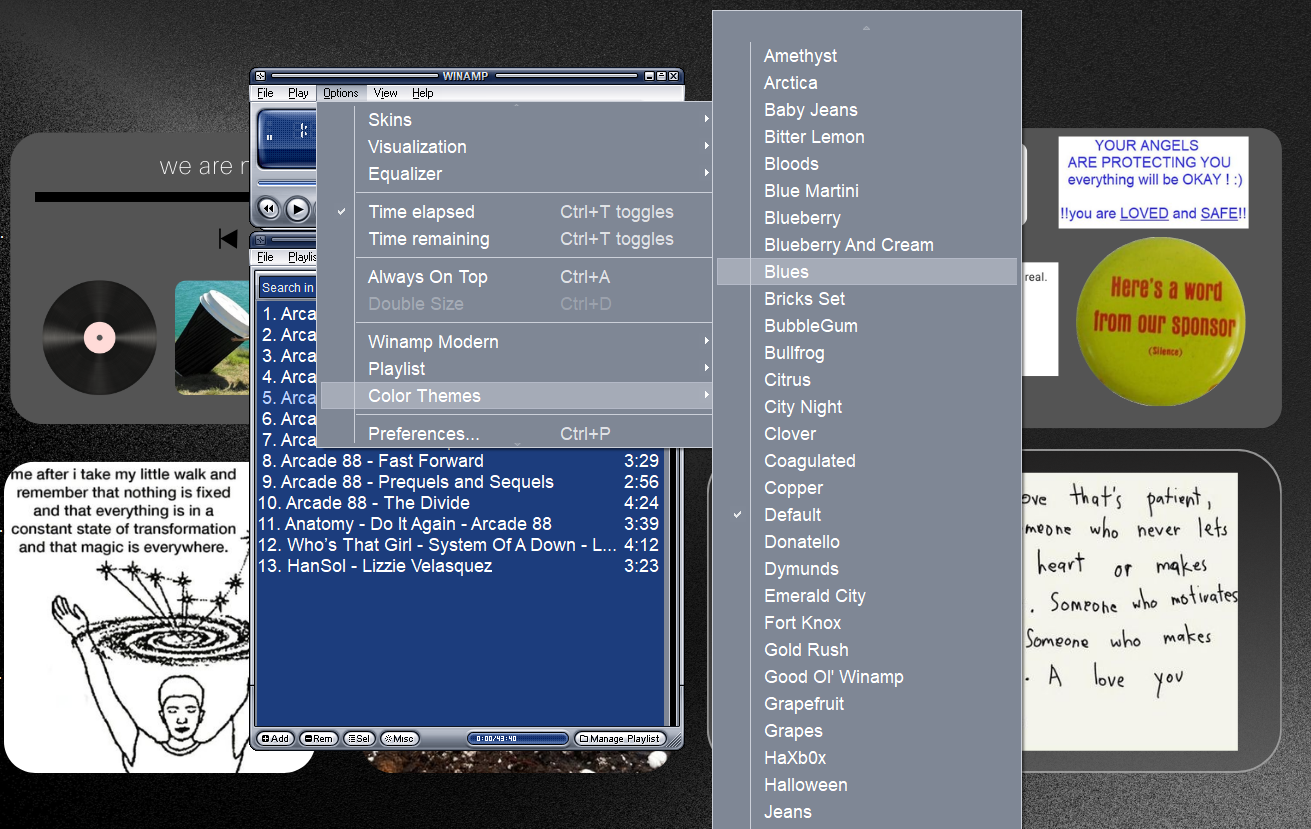The image size is (1311, 829).
Task: Click the LOVED link in angels note
Action: (x=1143, y=213)
